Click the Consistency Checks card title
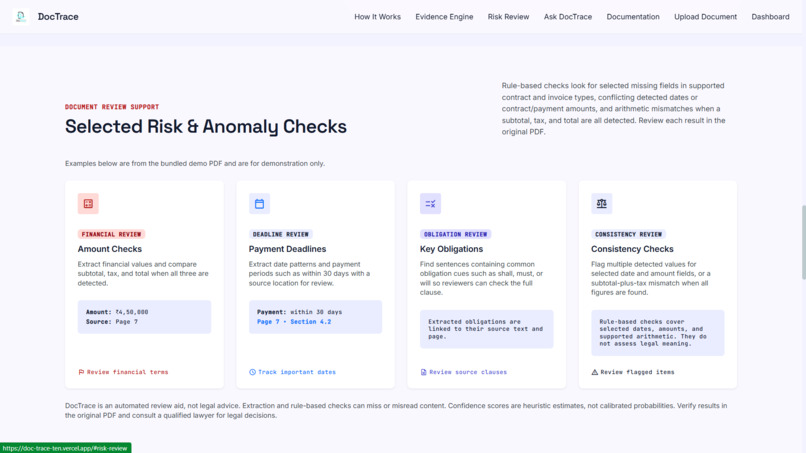The height and width of the screenshot is (453, 806). pos(632,249)
